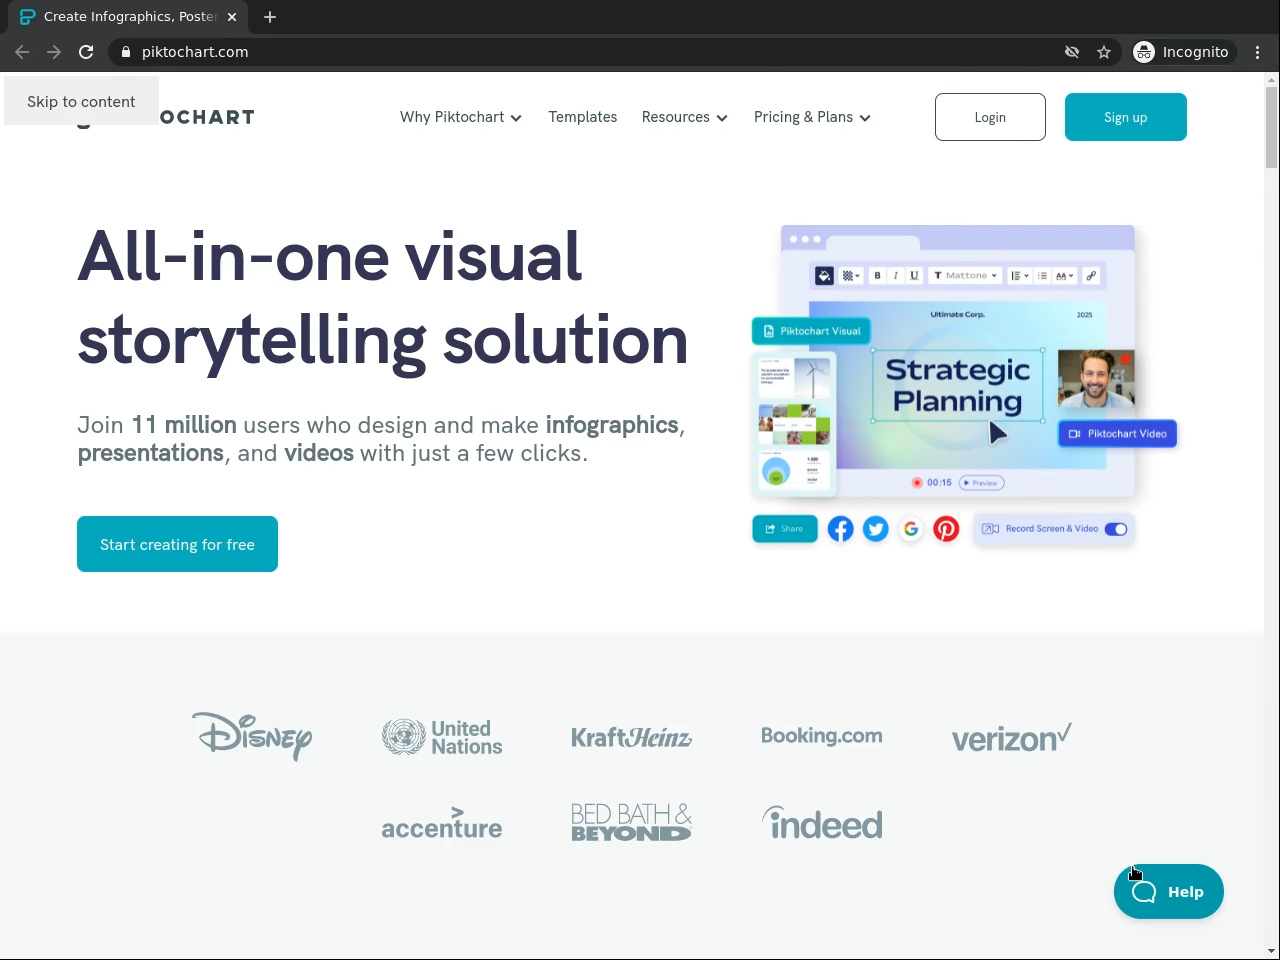Click the Piktochart Video badge in illustration
Viewport: 1280px width, 960px height.
pyautogui.click(x=1118, y=434)
